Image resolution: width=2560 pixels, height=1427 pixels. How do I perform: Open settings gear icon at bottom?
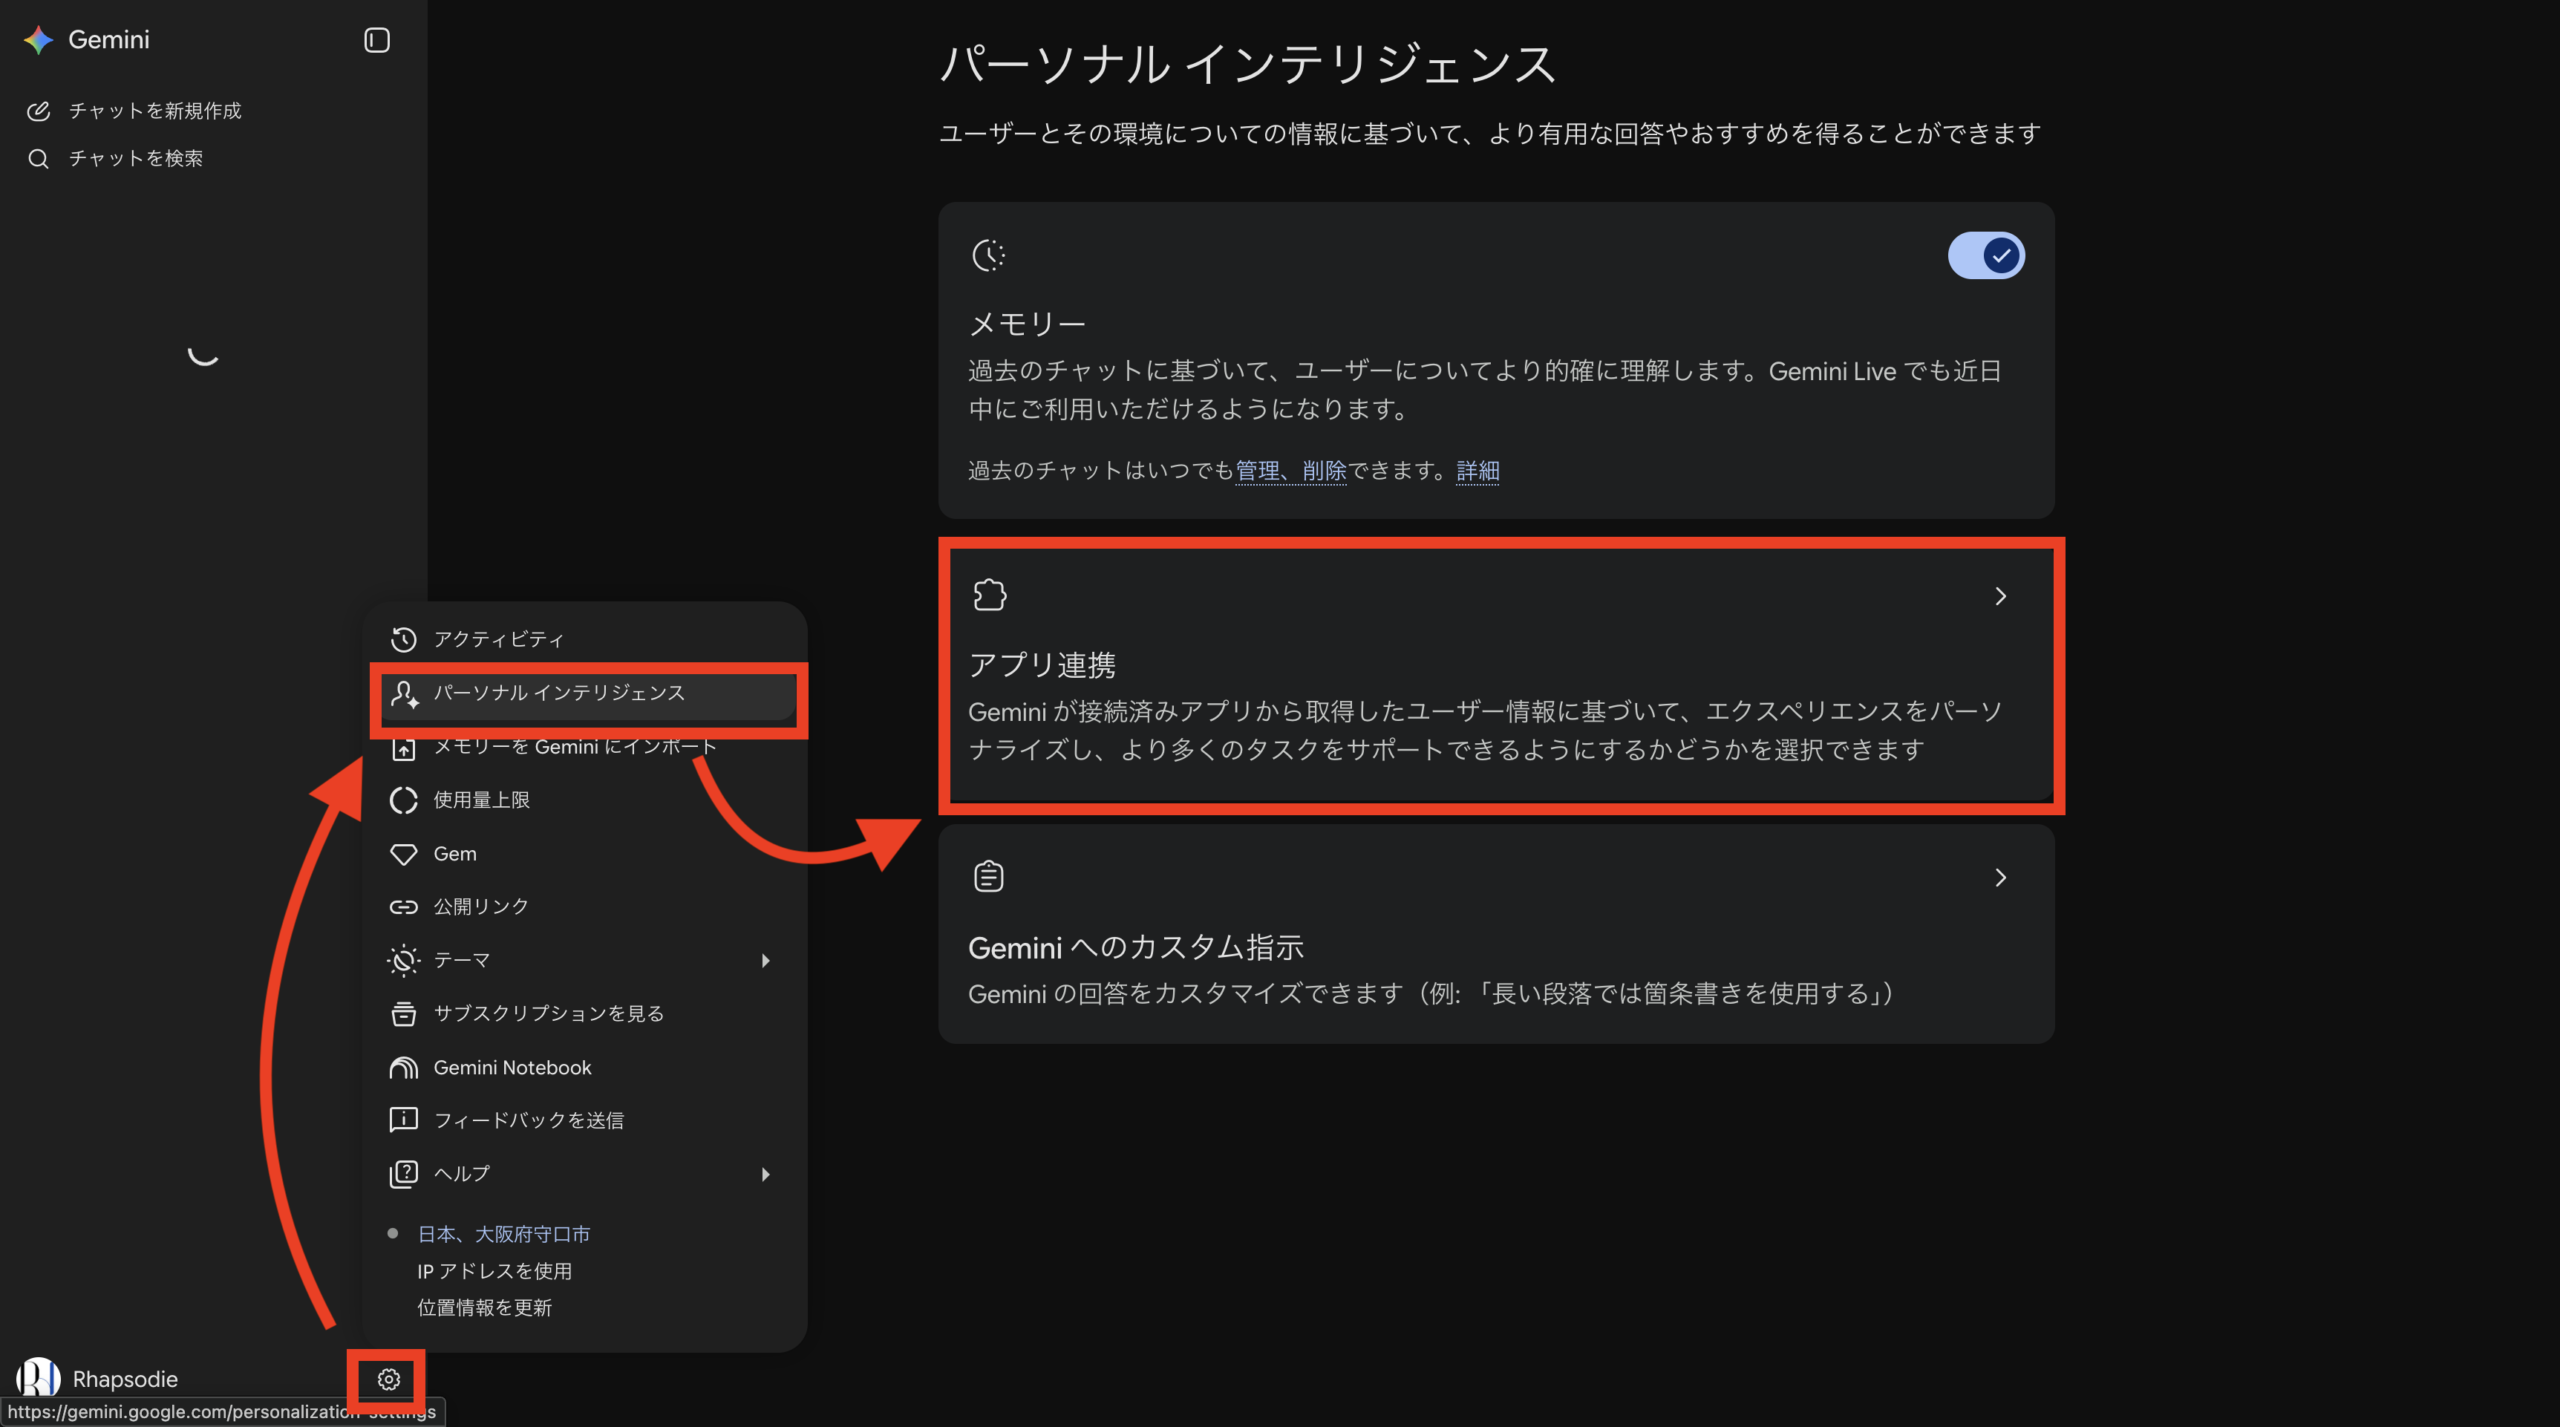389,1380
